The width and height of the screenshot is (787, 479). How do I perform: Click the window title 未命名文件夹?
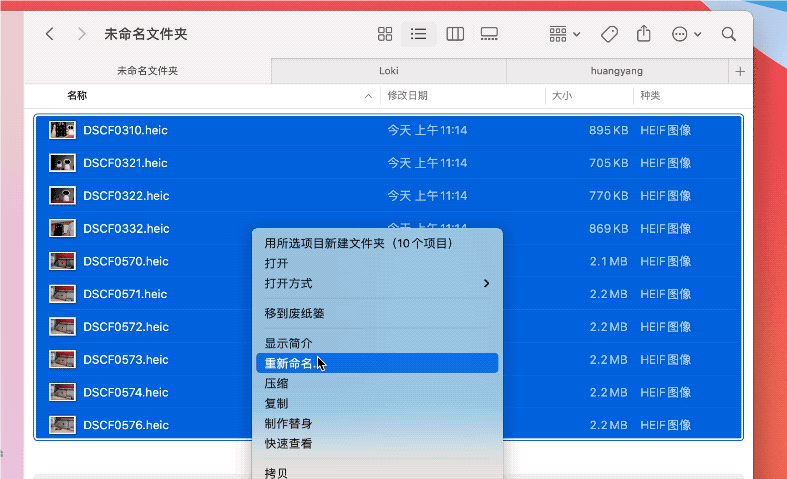(x=146, y=34)
